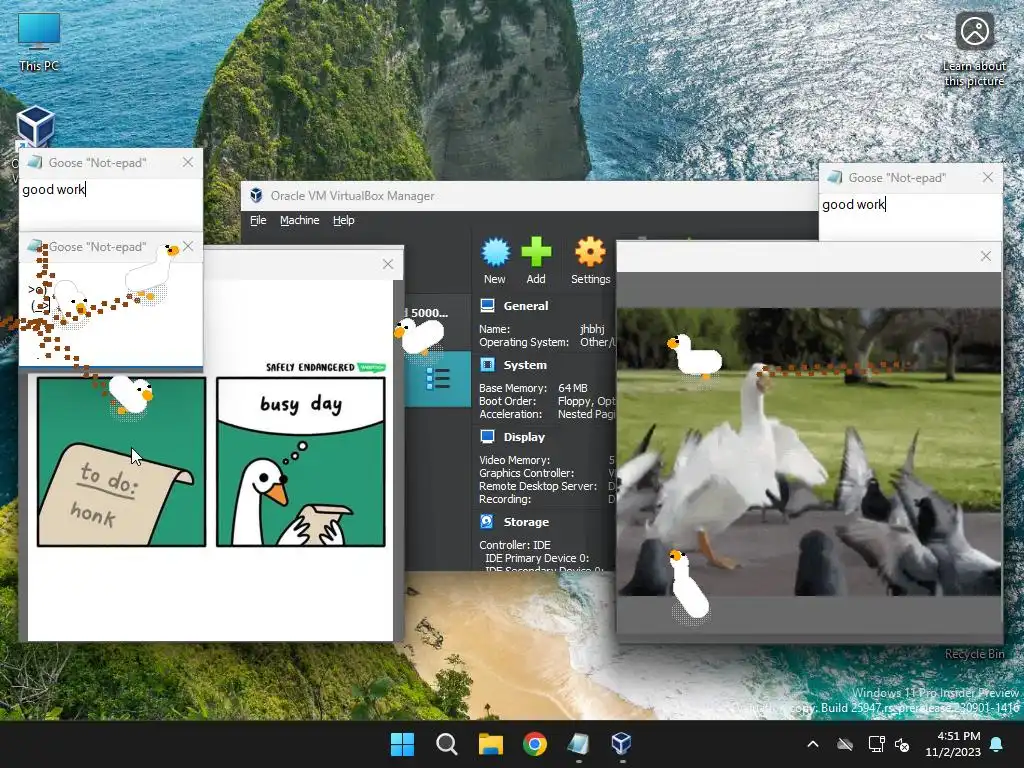This screenshot has height=768, width=1024.
Task: Click the General section heading
Action: (526, 306)
